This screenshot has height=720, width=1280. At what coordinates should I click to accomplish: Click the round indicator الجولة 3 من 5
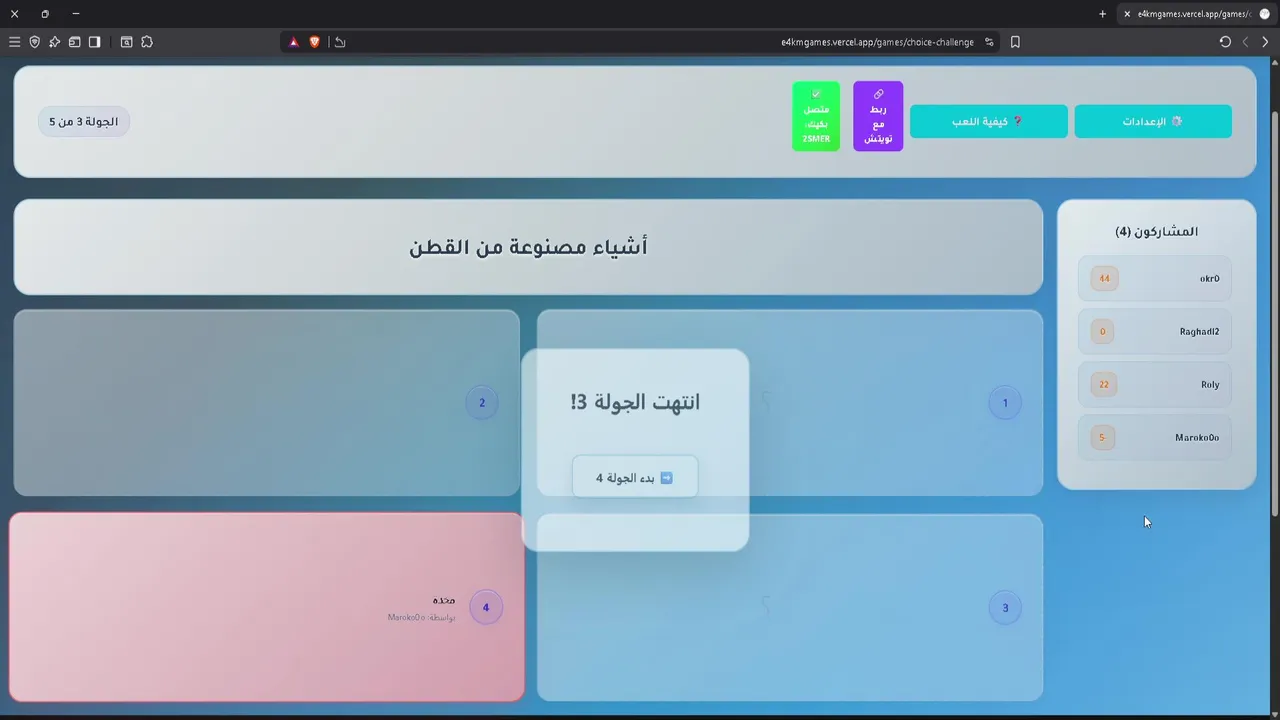click(84, 122)
